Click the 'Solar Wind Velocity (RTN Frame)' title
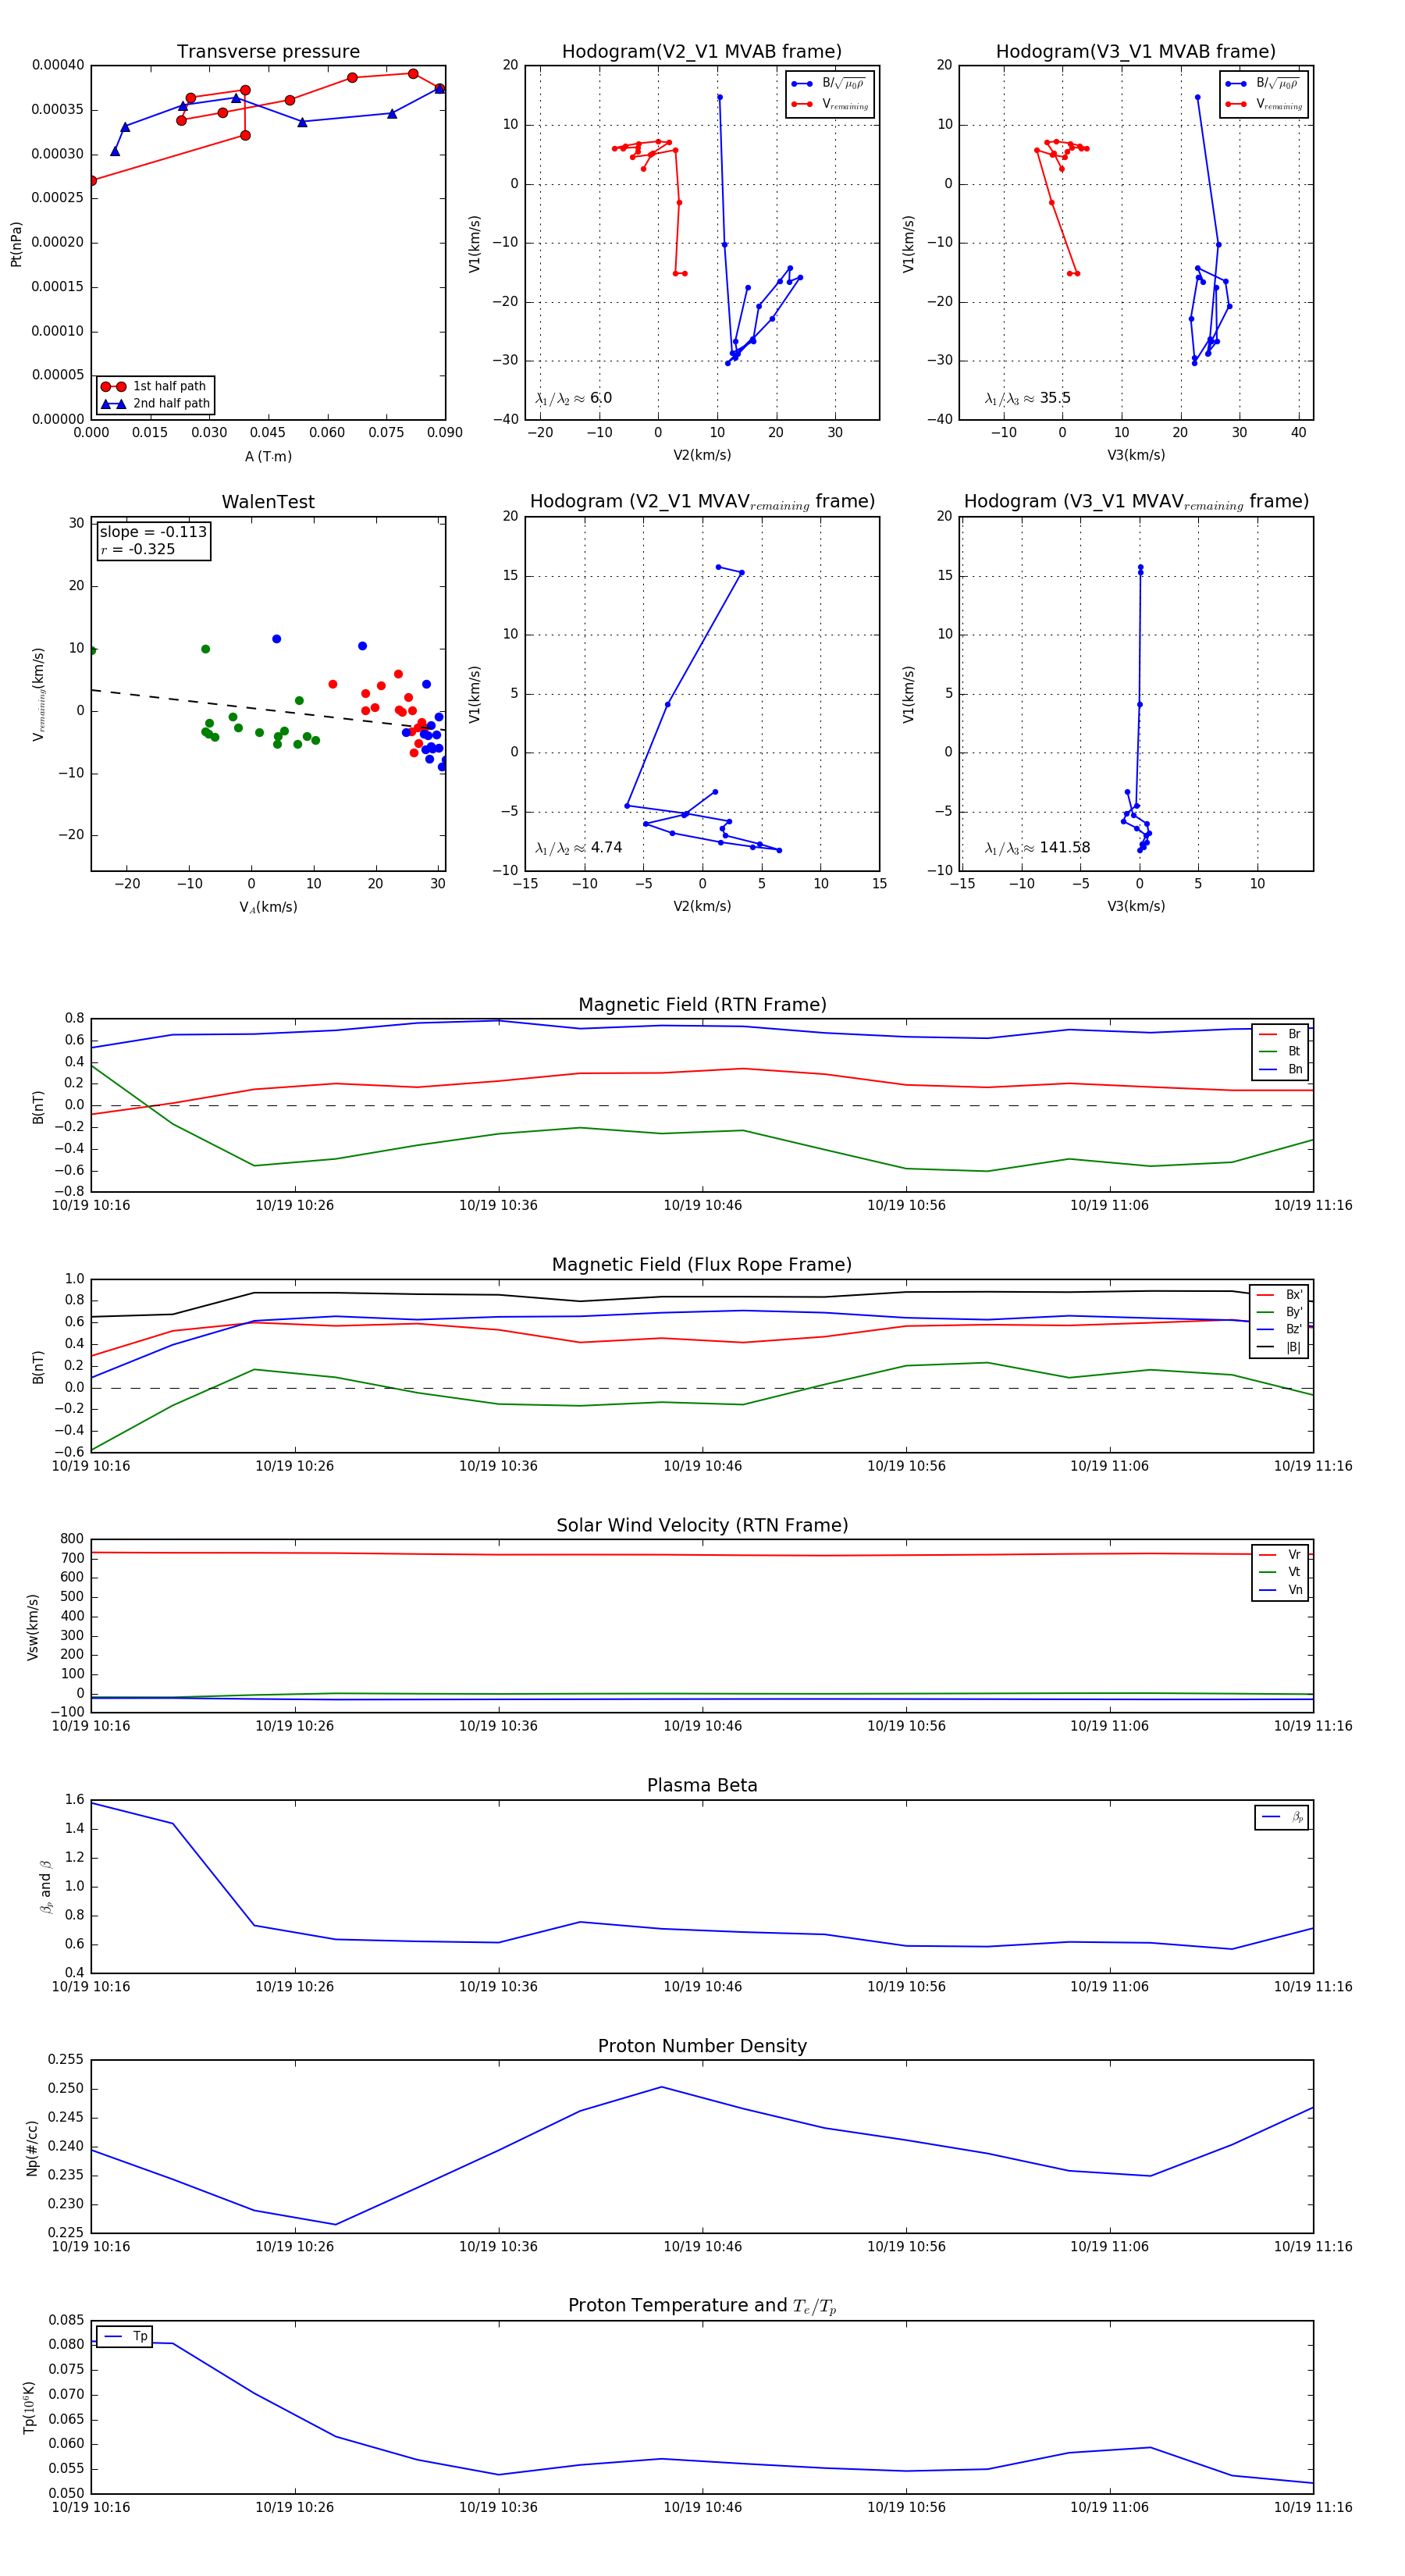This screenshot has width=1405, height=2576. click(702, 1525)
